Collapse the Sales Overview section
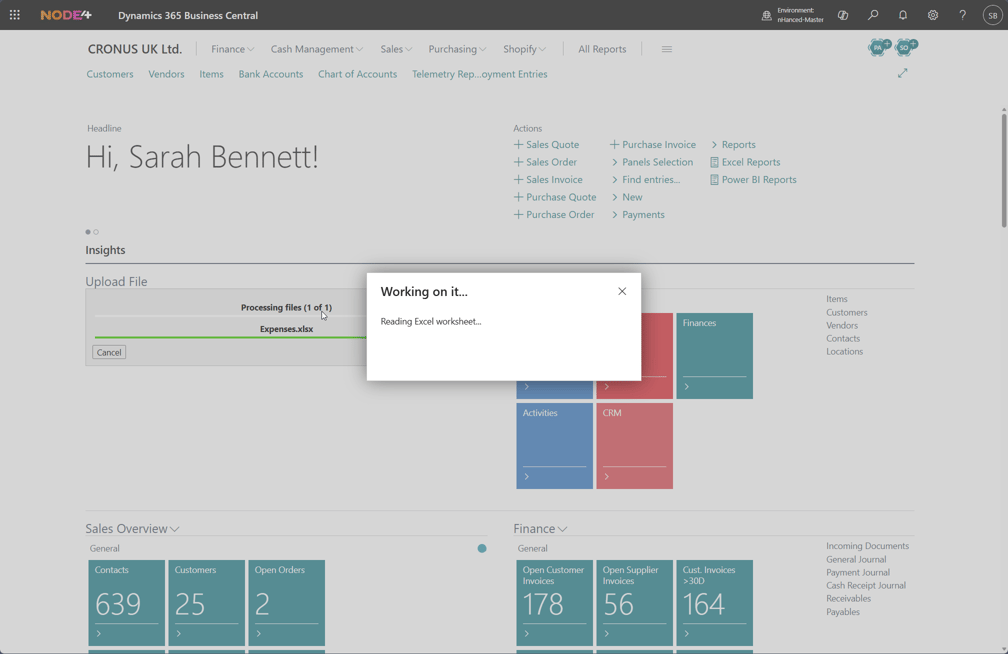The image size is (1008, 654). (174, 529)
